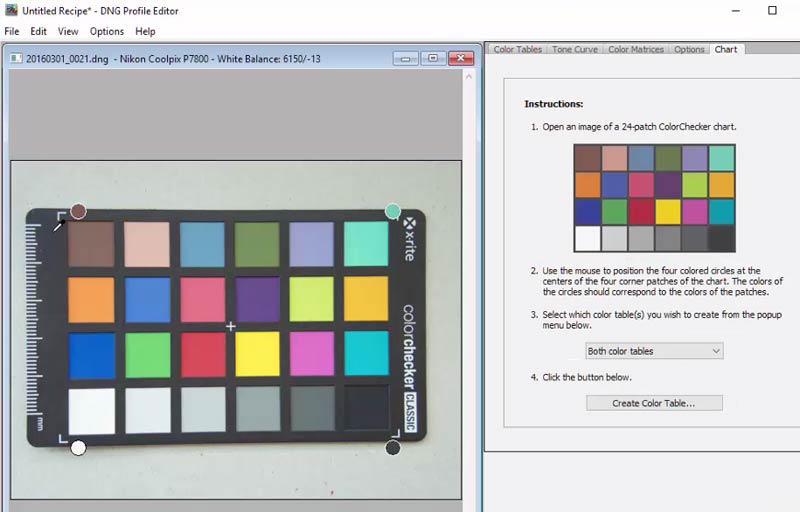Click the purple patch in the photo

click(x=258, y=299)
